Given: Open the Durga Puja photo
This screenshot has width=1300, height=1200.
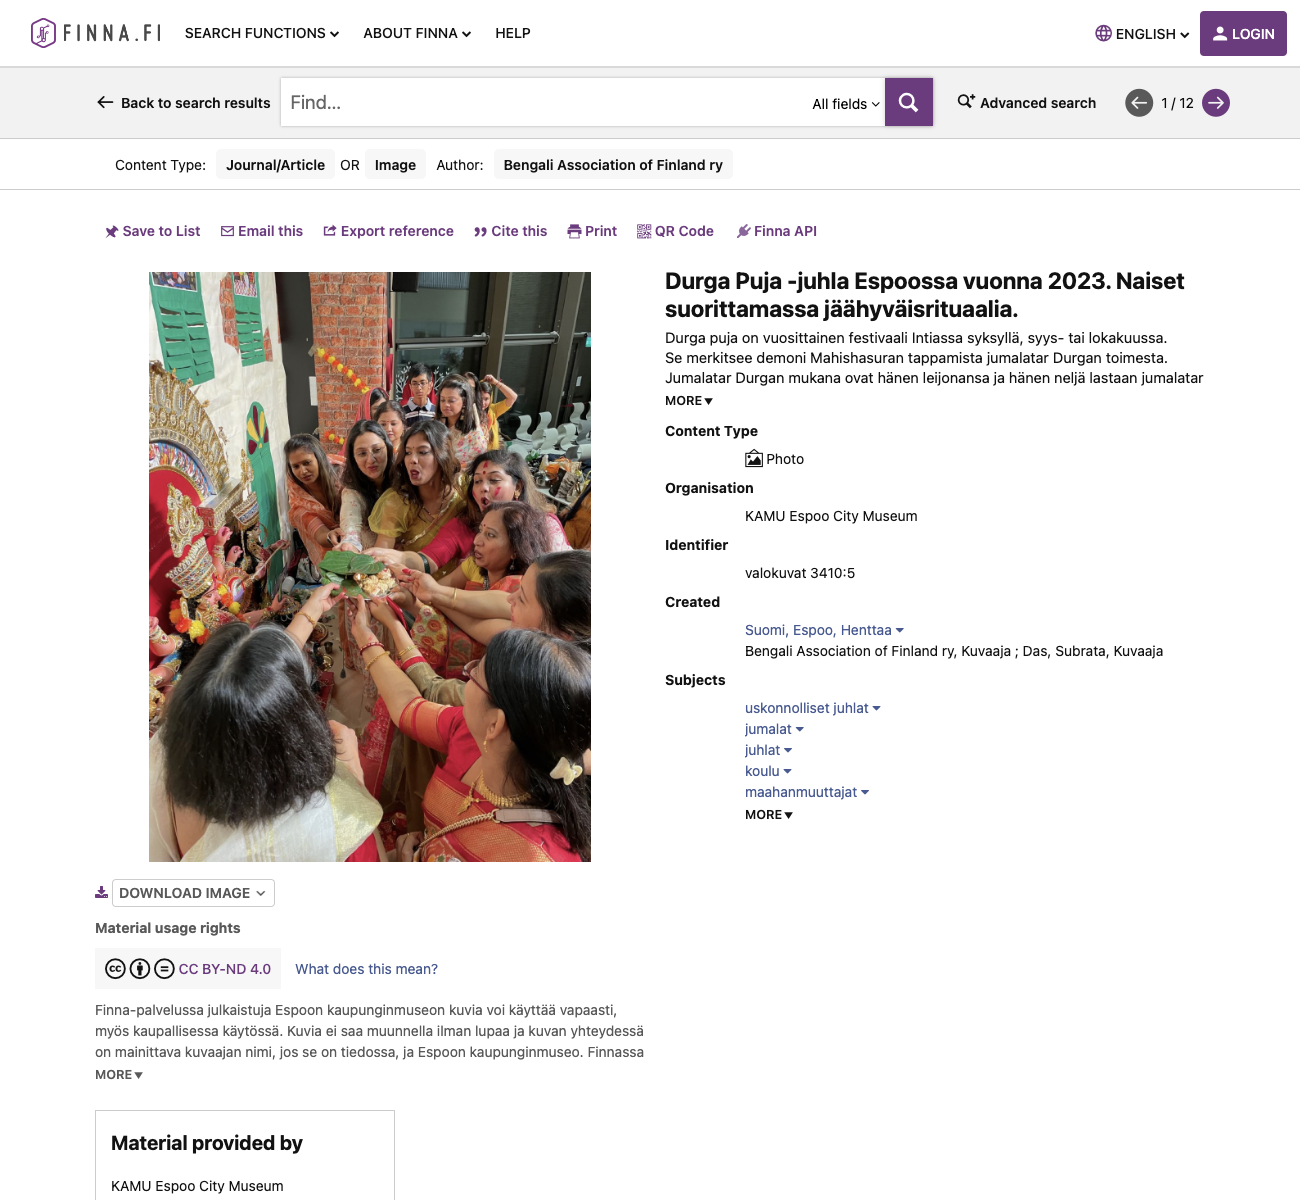Looking at the screenshot, I should 370,567.
